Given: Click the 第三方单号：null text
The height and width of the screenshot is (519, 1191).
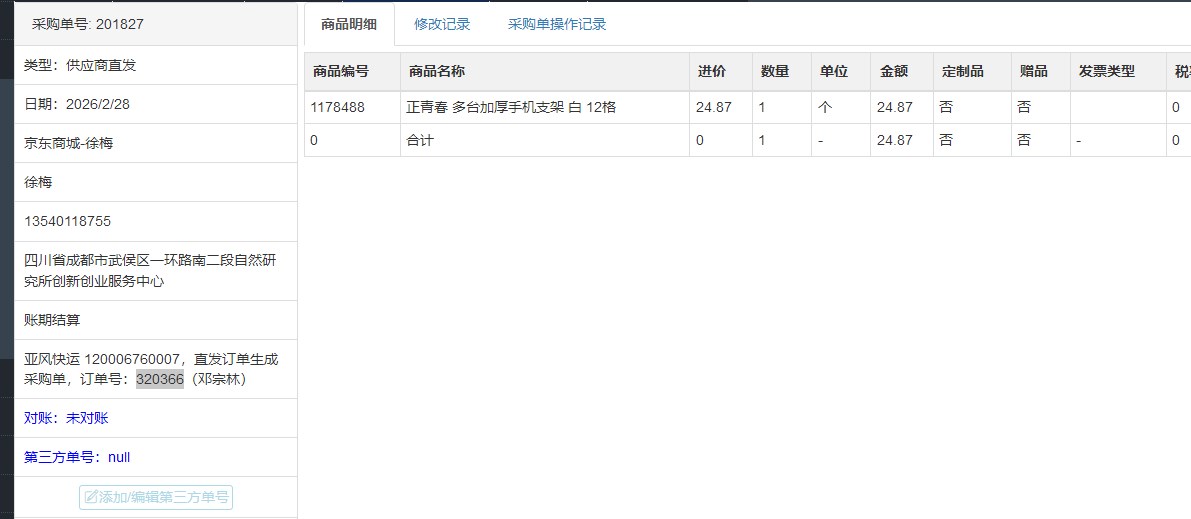Looking at the screenshot, I should pos(77,457).
